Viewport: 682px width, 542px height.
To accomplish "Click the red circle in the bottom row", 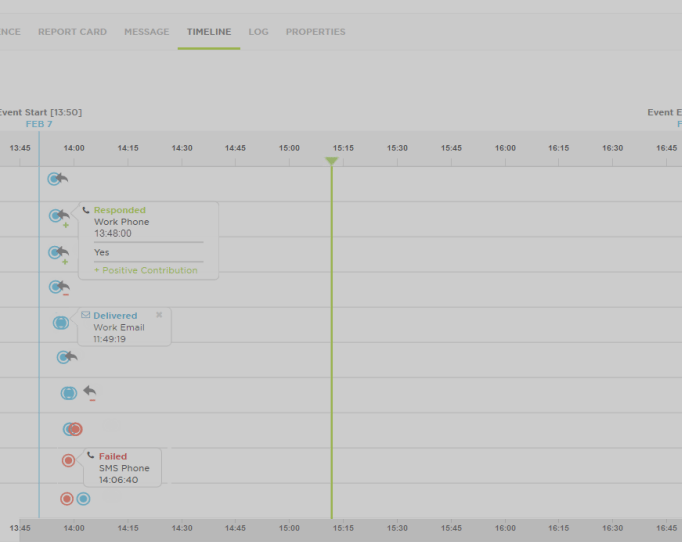I will click(67, 499).
